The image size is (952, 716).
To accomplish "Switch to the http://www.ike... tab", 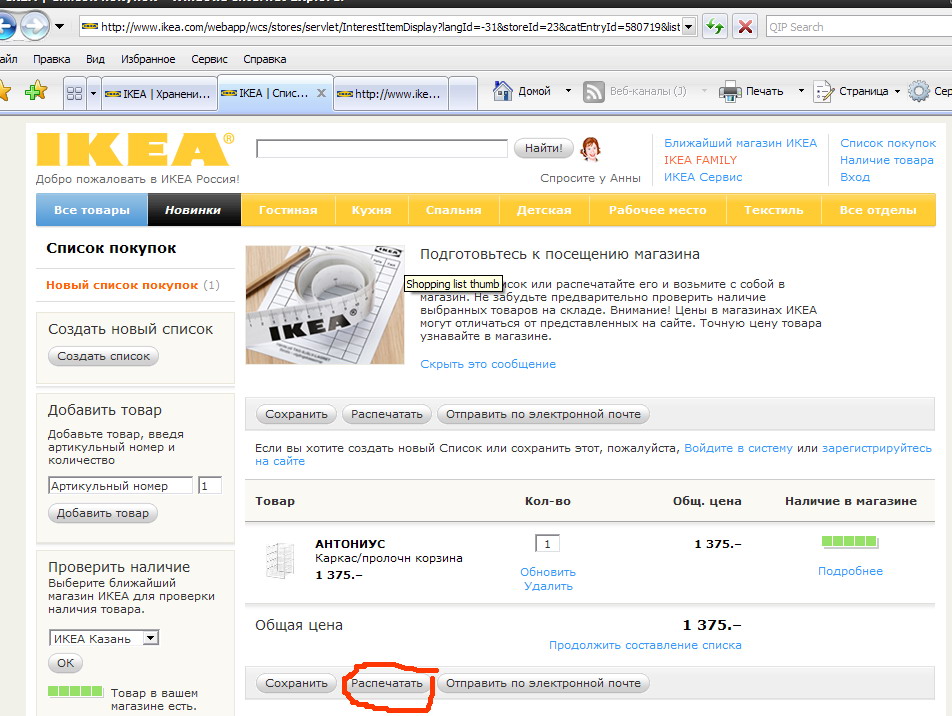I will (391, 94).
